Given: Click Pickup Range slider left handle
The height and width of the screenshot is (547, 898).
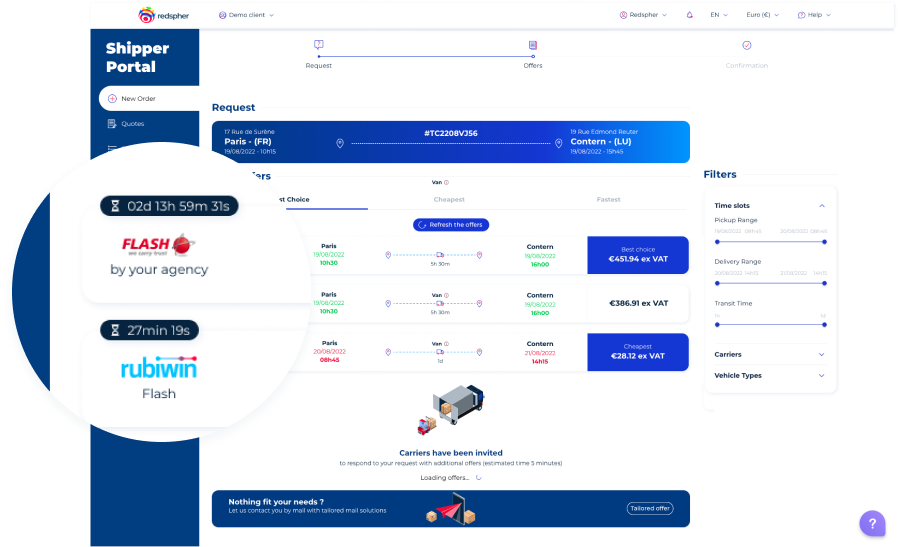Looking at the screenshot, I should click(717, 242).
